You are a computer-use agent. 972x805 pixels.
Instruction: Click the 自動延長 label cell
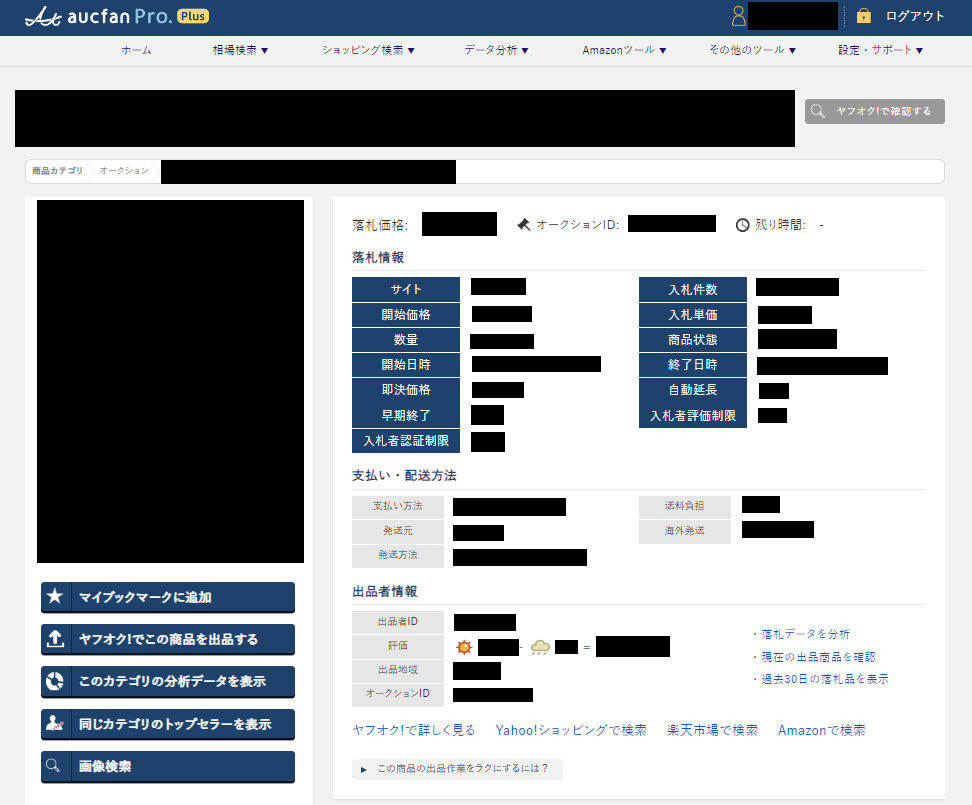[692, 390]
